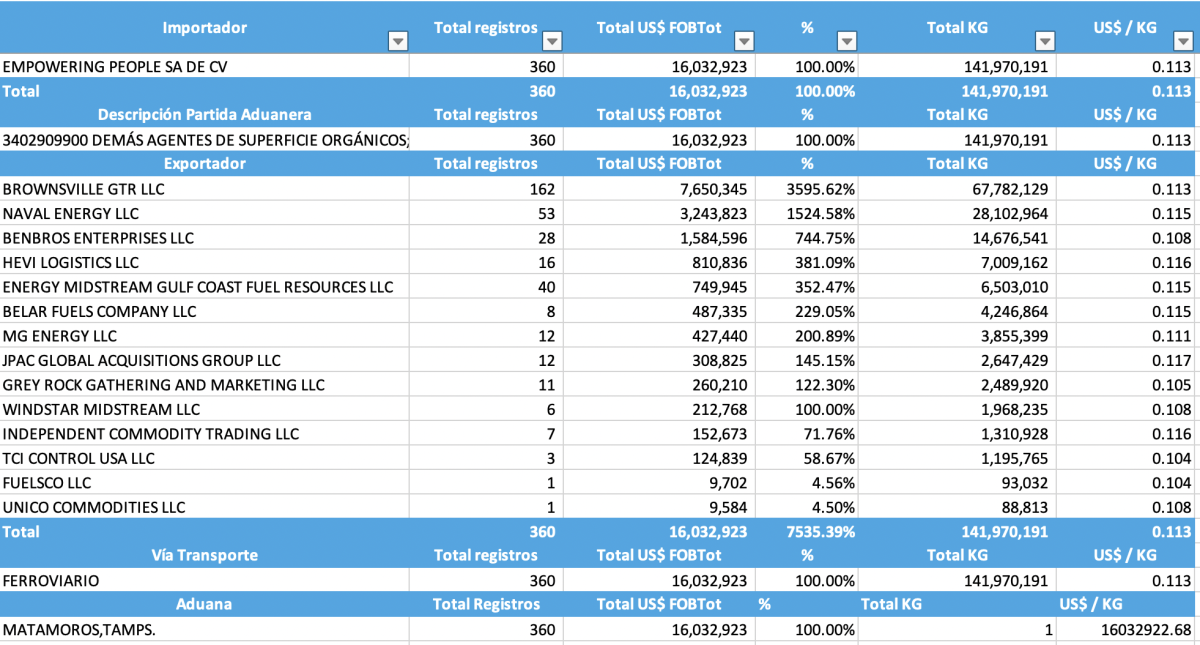Select the 67,782,129 KG cell
The image size is (1200, 645).
click(x=958, y=189)
